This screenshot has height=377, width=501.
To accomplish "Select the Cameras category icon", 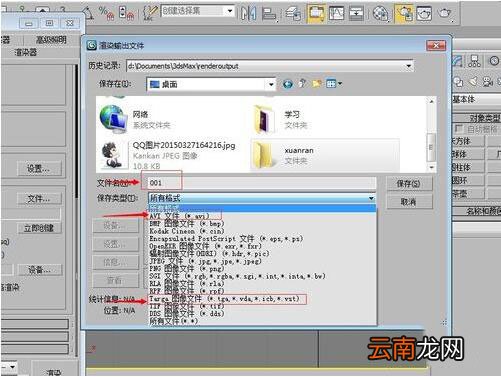I will [488, 82].
